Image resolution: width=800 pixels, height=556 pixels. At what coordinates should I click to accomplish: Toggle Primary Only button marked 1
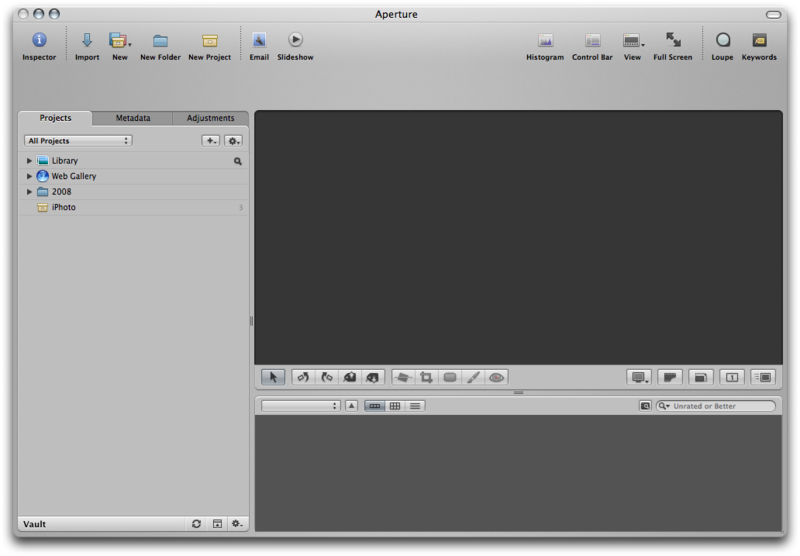coord(732,377)
